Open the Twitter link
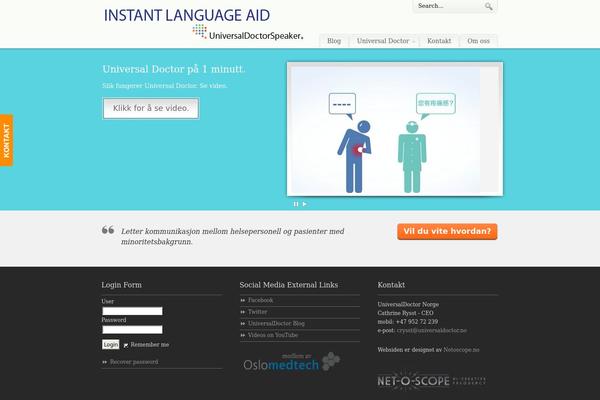The height and width of the screenshot is (400, 600). click(258, 312)
